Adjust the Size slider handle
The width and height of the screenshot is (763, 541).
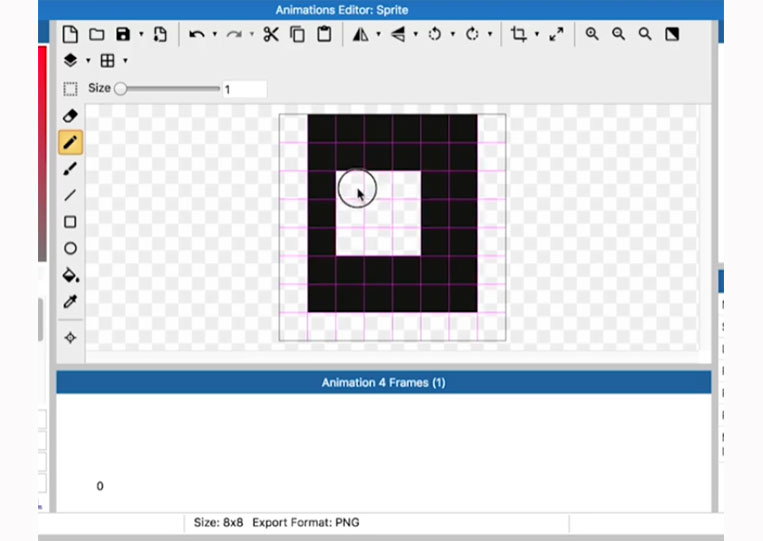click(x=120, y=89)
